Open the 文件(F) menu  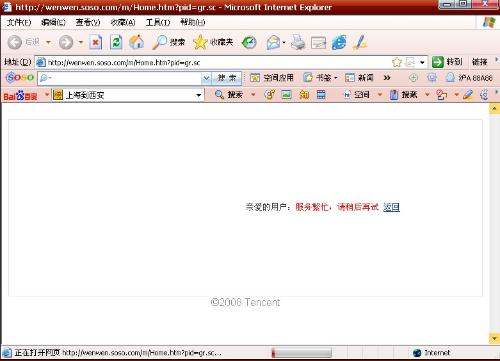click(x=19, y=22)
